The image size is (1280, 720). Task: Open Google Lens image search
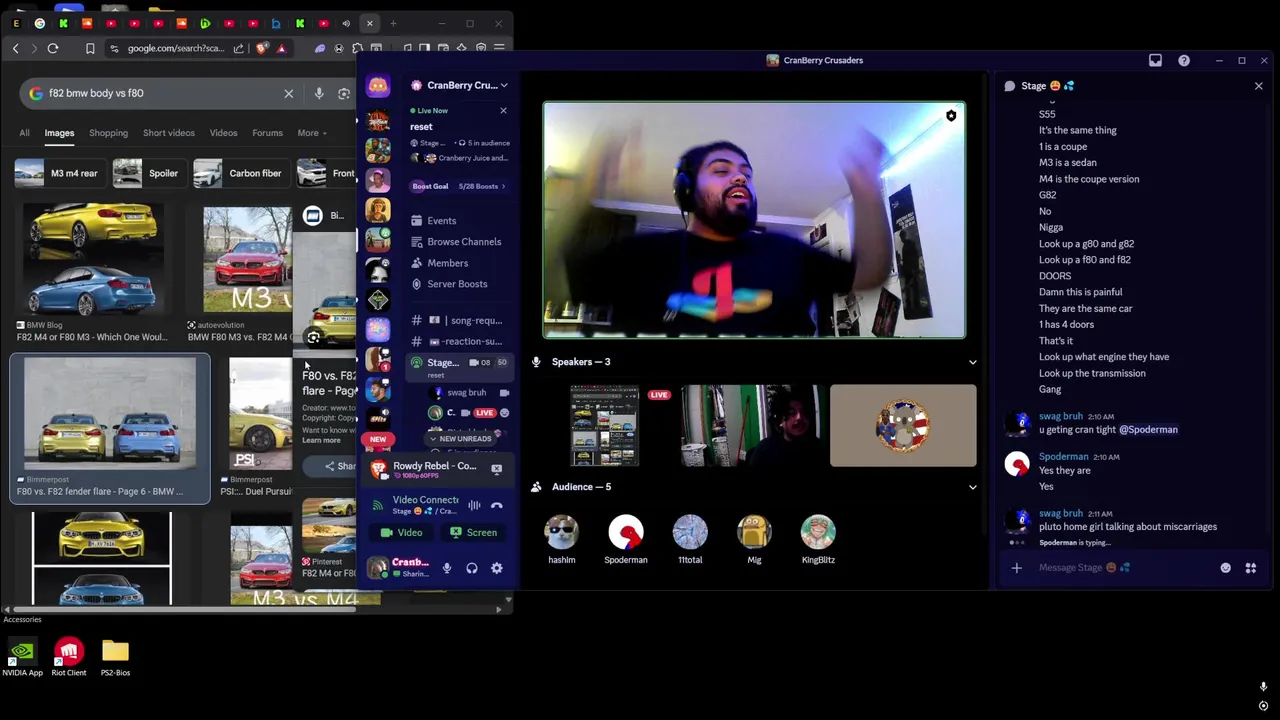344,94
